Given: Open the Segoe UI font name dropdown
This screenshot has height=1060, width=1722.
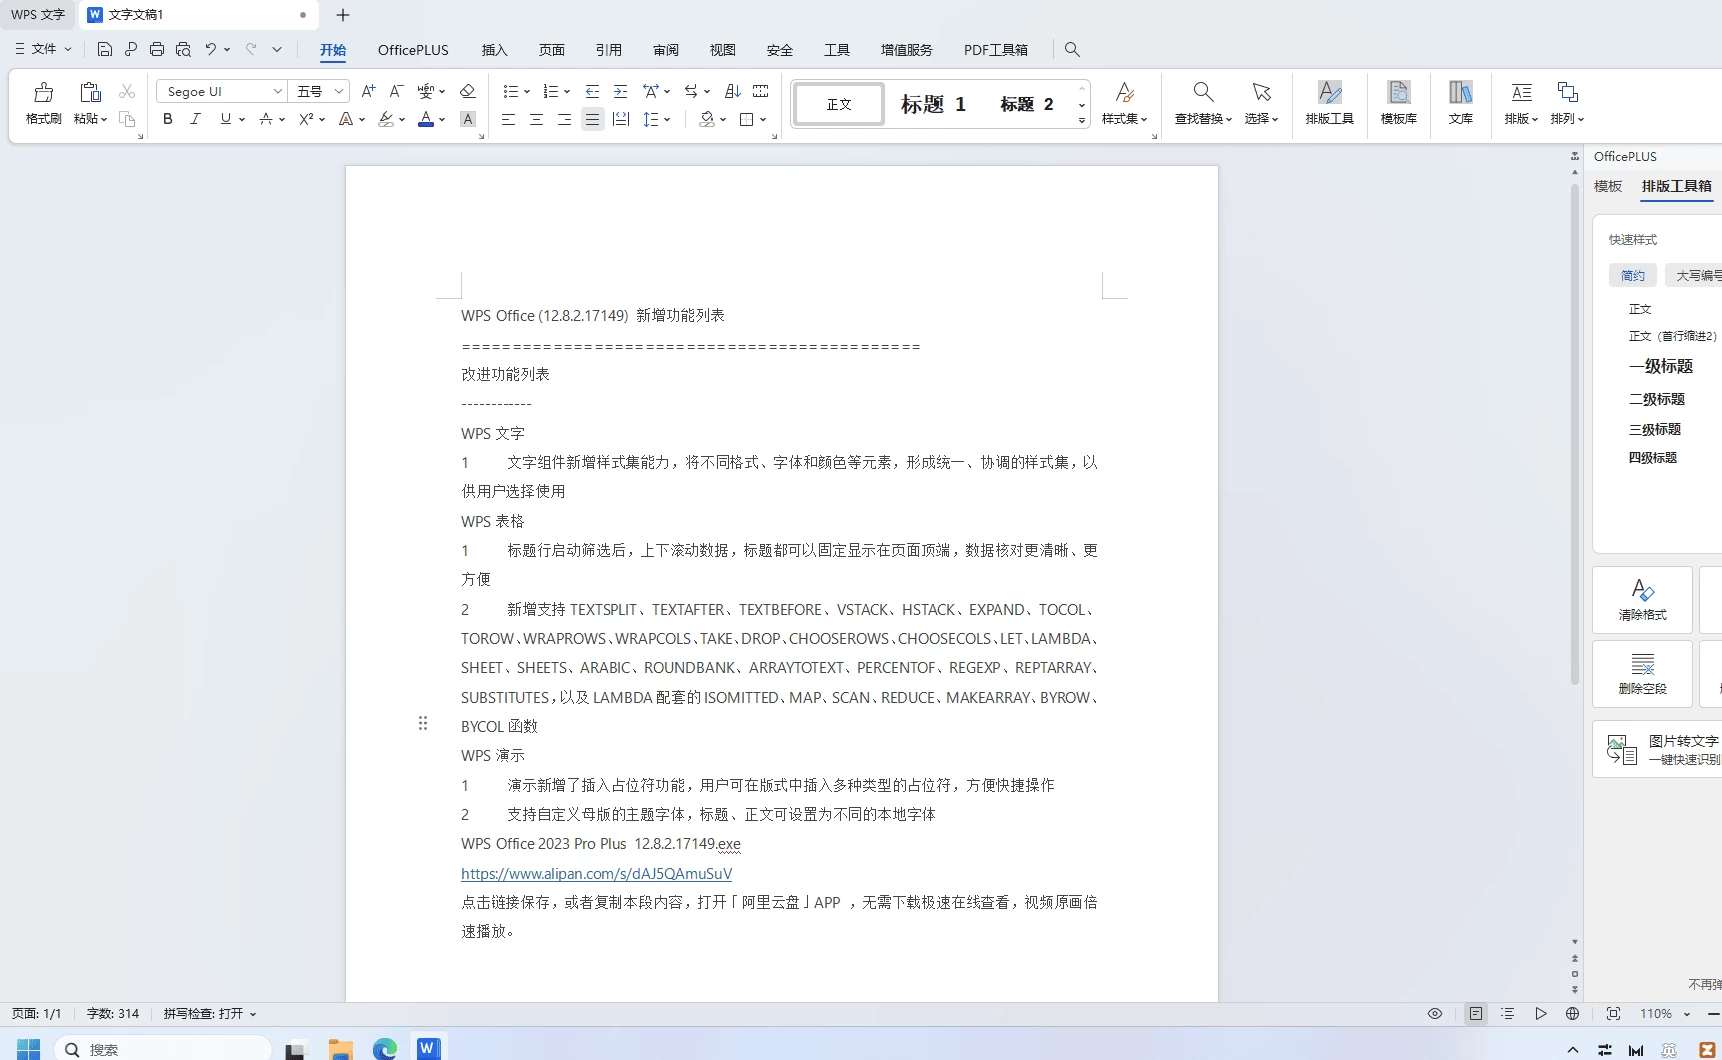Looking at the screenshot, I should click(277, 91).
